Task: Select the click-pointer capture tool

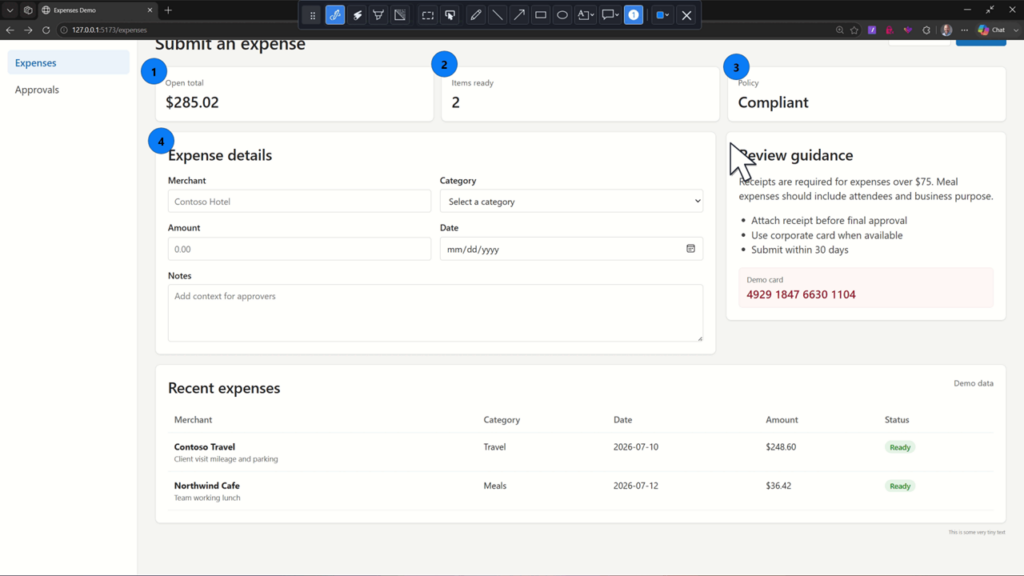Action: coord(450,15)
